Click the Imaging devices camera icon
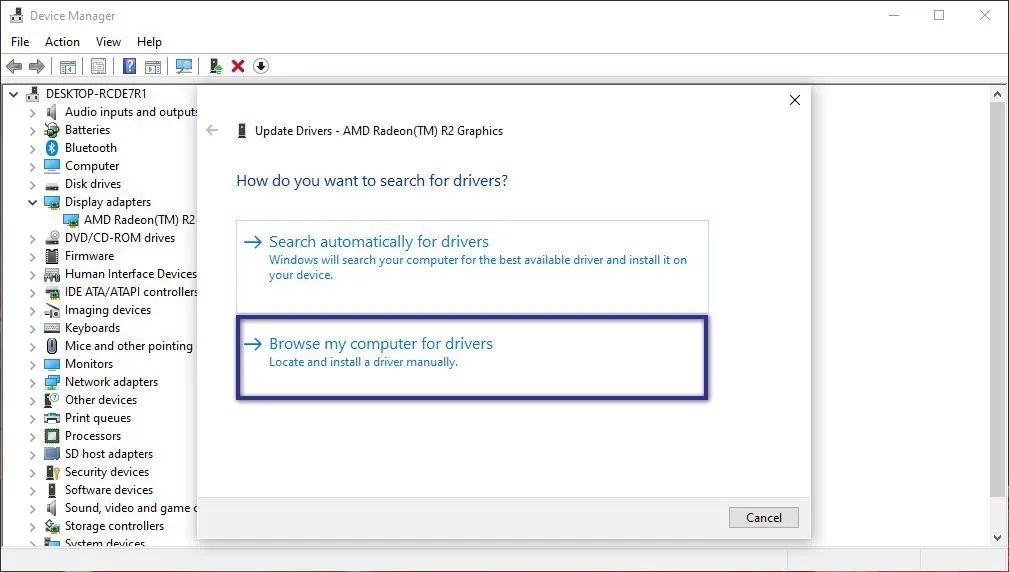 pyautogui.click(x=51, y=310)
